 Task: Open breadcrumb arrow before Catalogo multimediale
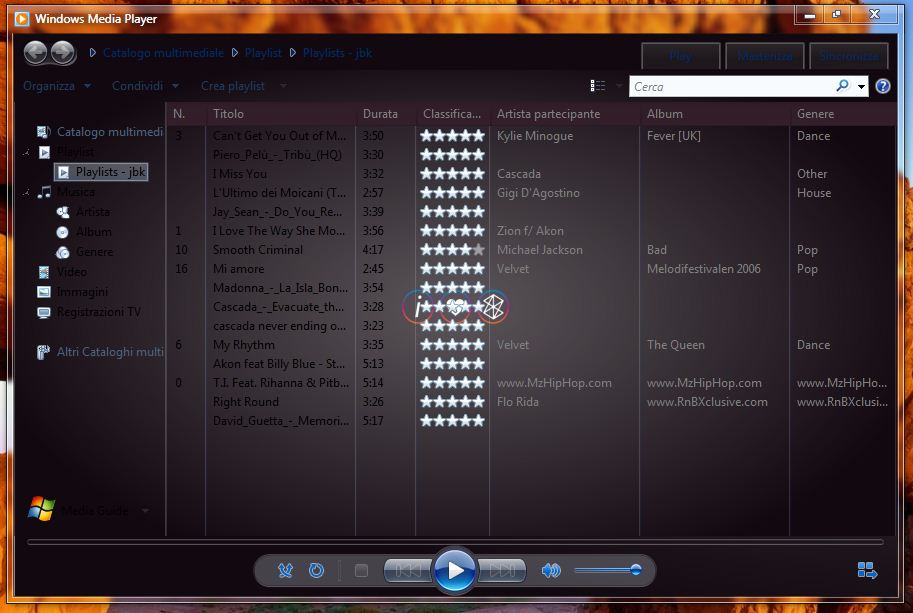pyautogui.click(x=93, y=53)
